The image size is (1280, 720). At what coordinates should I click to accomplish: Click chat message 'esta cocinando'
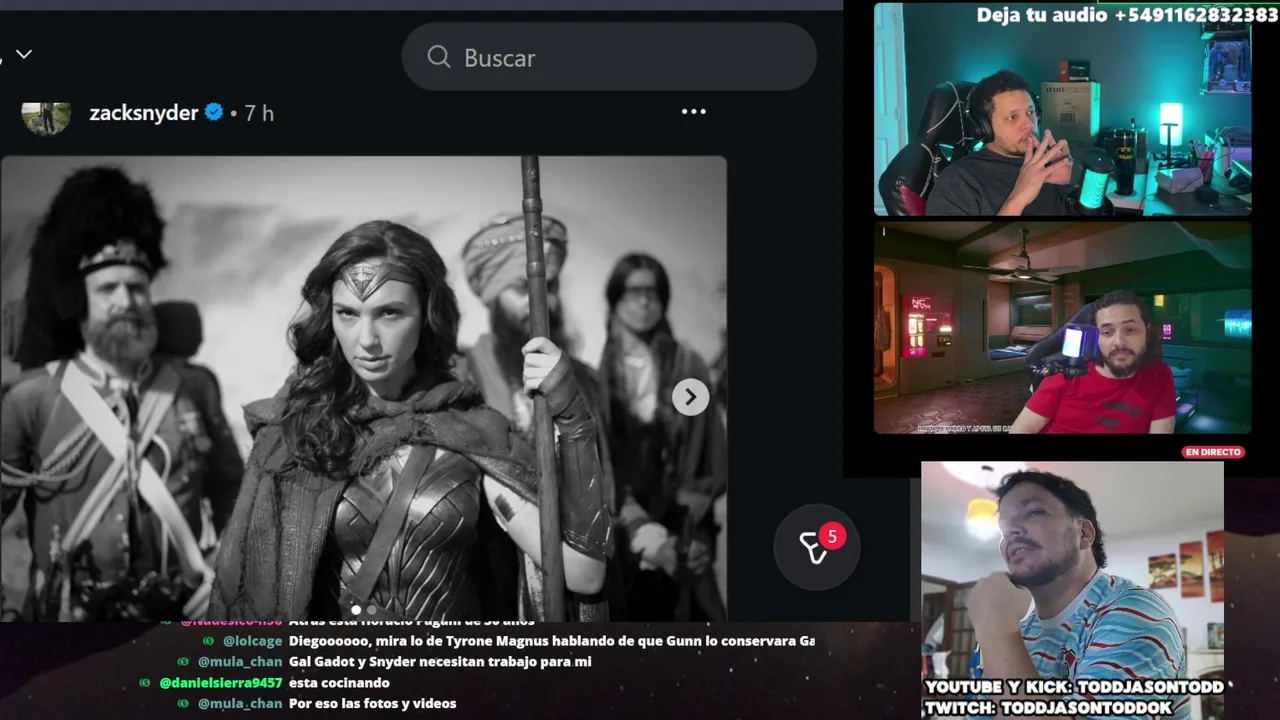point(339,683)
